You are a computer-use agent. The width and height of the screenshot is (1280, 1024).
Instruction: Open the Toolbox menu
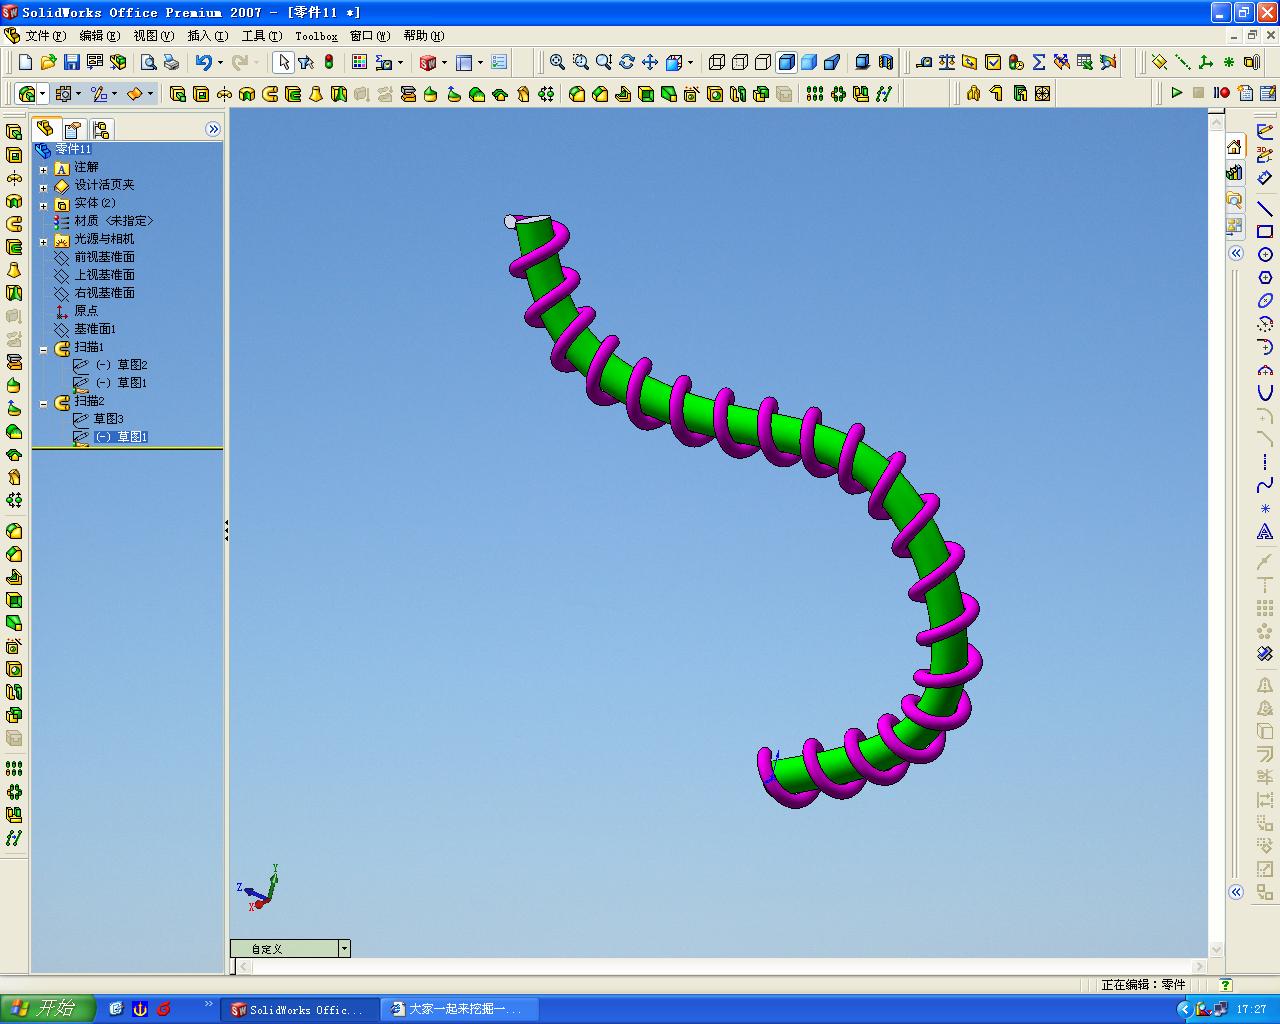pos(316,36)
